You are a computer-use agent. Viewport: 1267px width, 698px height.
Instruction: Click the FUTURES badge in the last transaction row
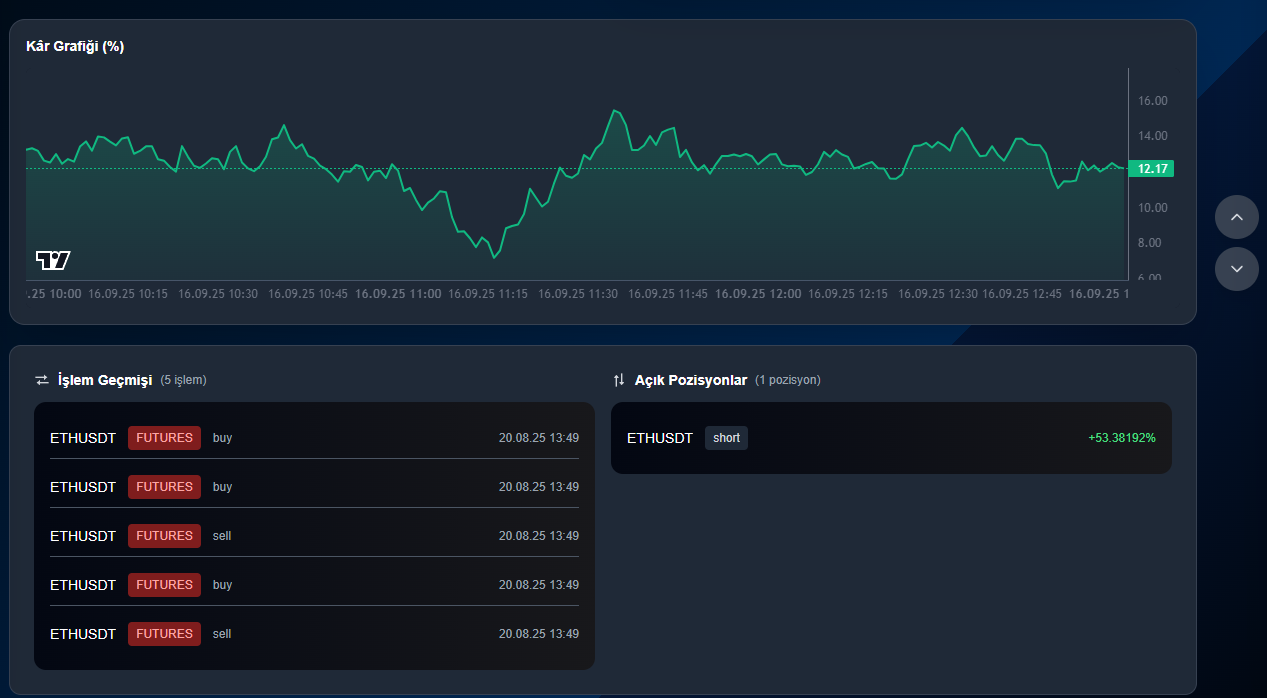(x=164, y=634)
